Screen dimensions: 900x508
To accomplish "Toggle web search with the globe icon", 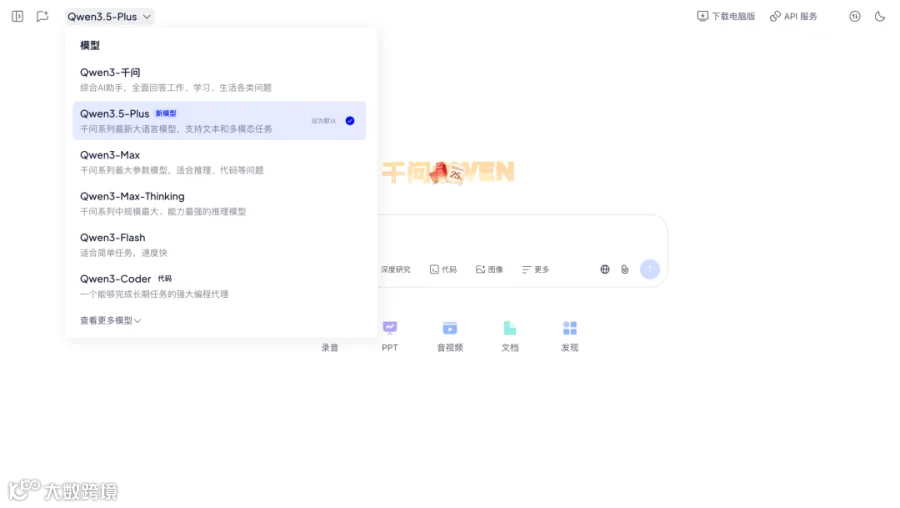I will tap(605, 269).
